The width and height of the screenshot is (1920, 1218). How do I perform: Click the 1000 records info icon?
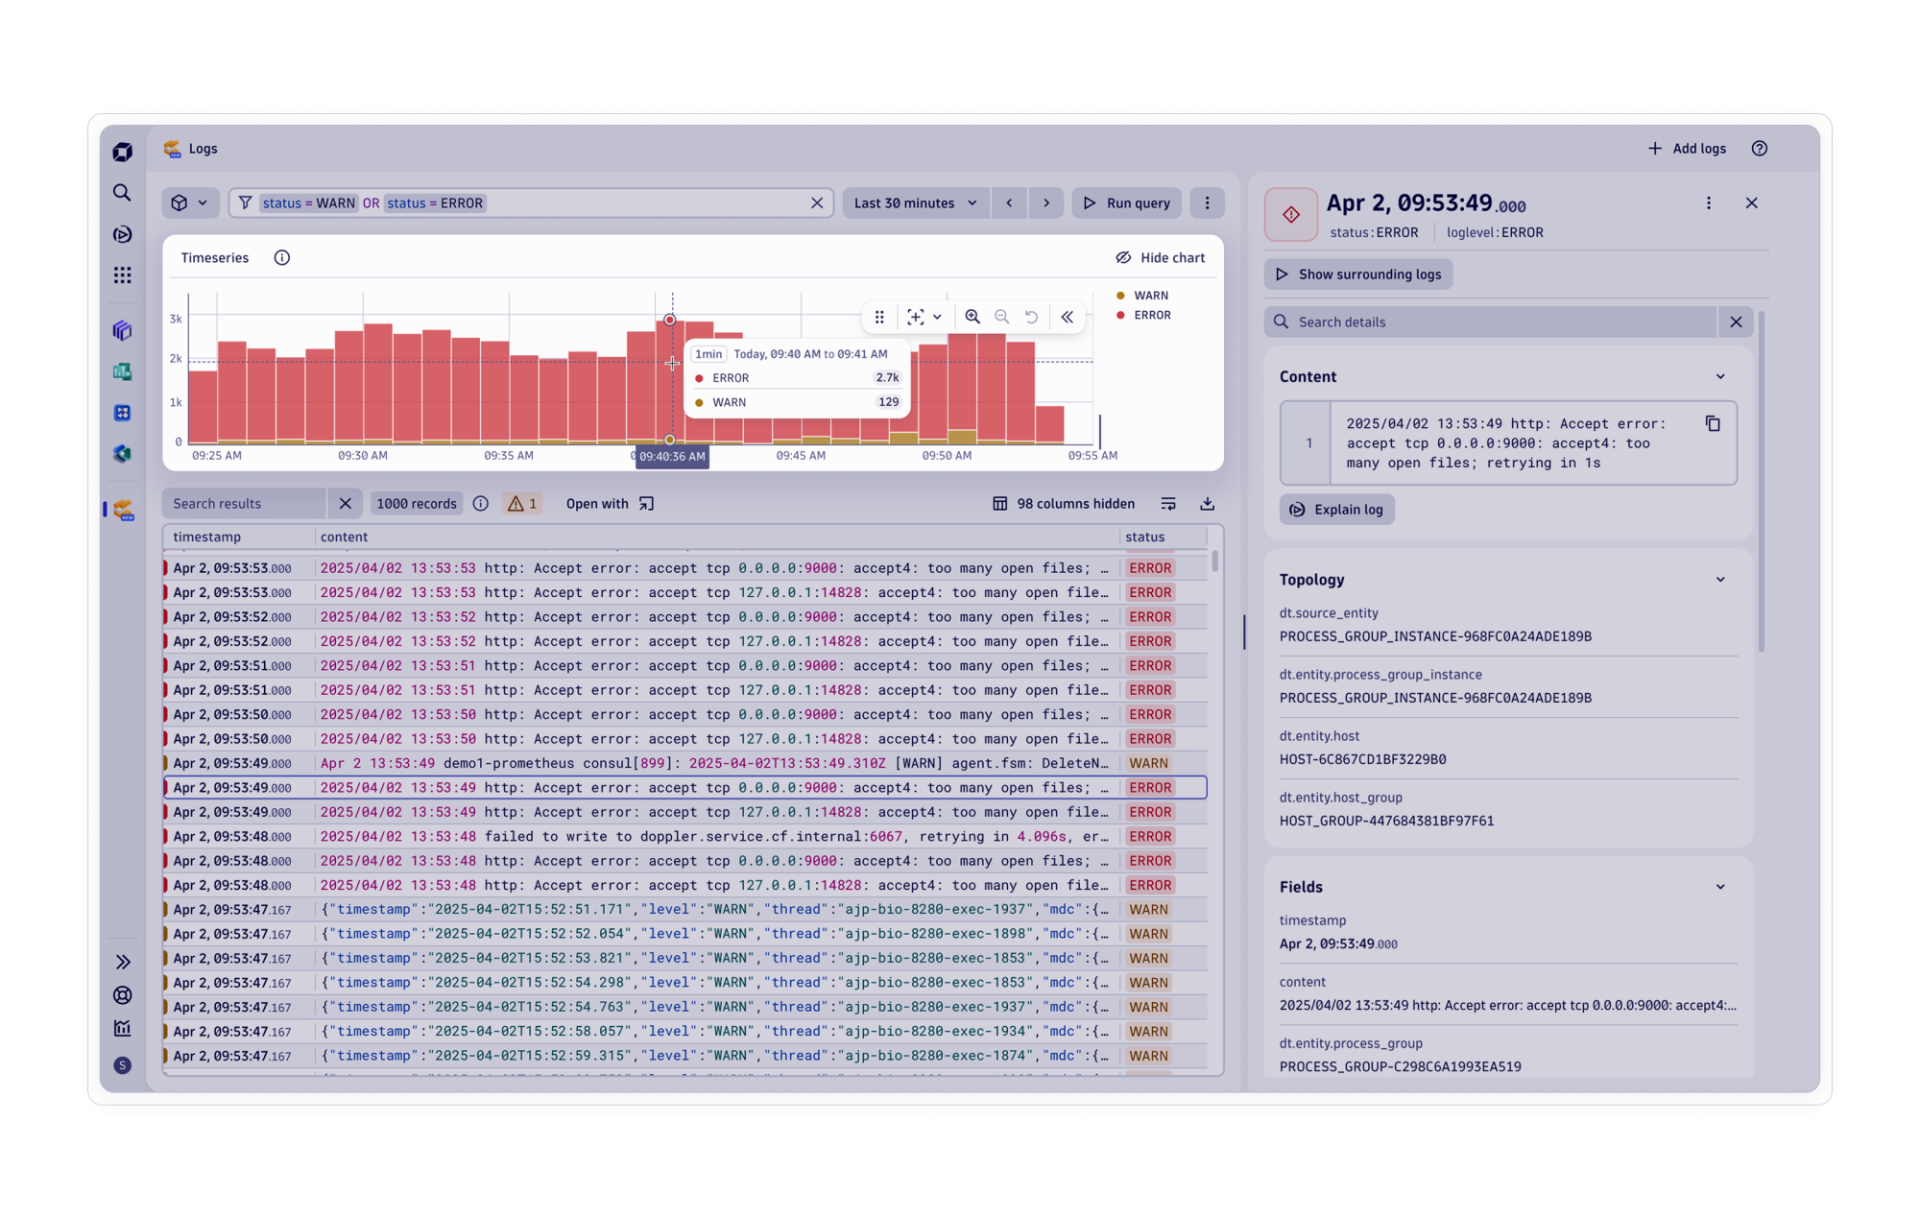pyautogui.click(x=481, y=504)
